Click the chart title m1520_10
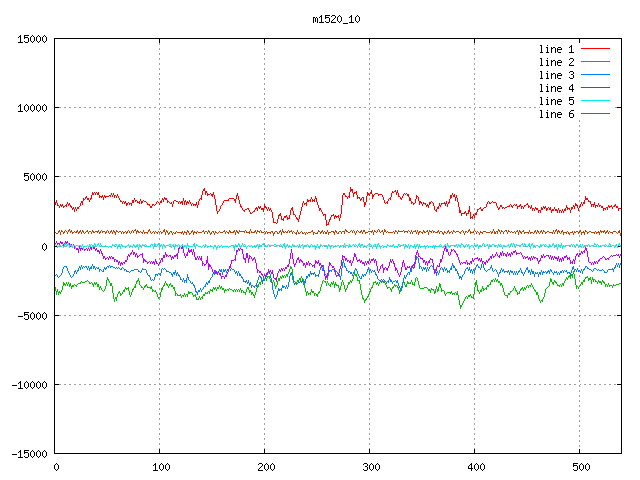 (337, 19)
